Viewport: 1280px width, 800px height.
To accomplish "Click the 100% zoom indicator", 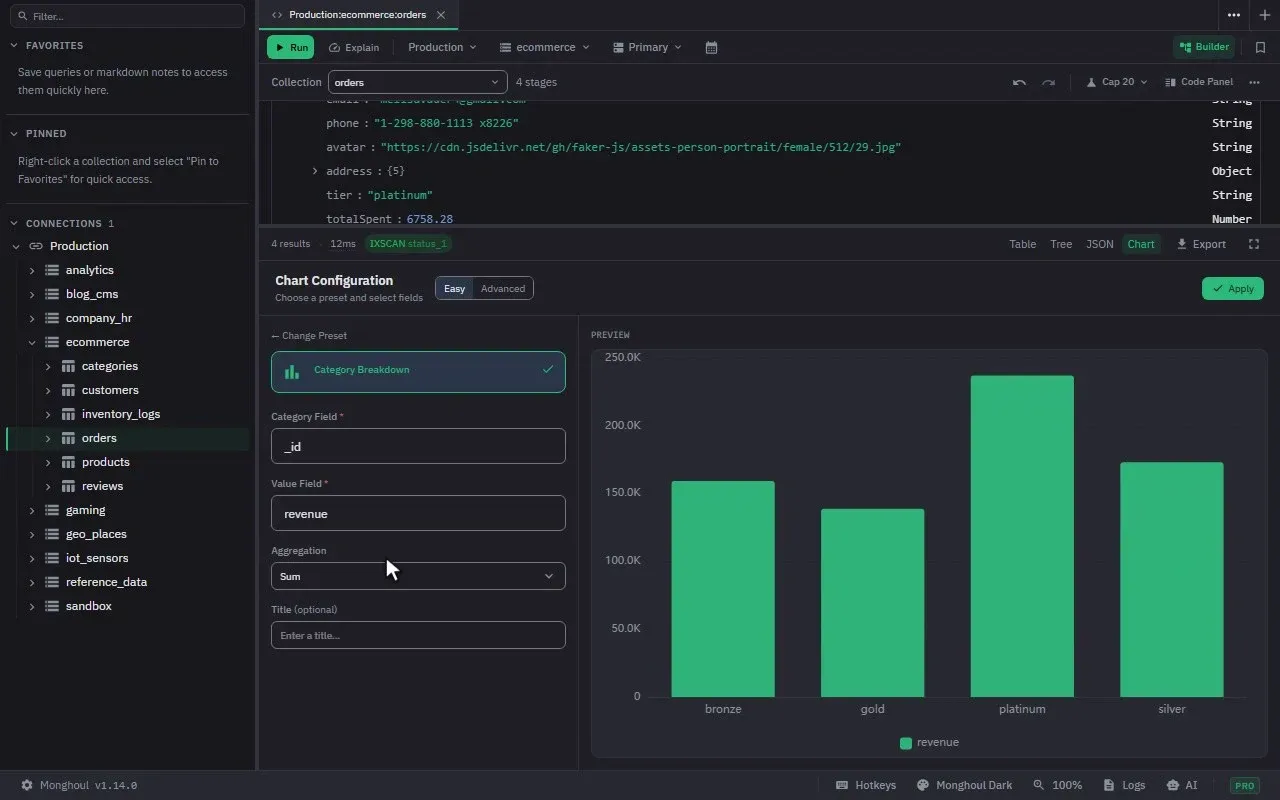I will [x=1057, y=785].
